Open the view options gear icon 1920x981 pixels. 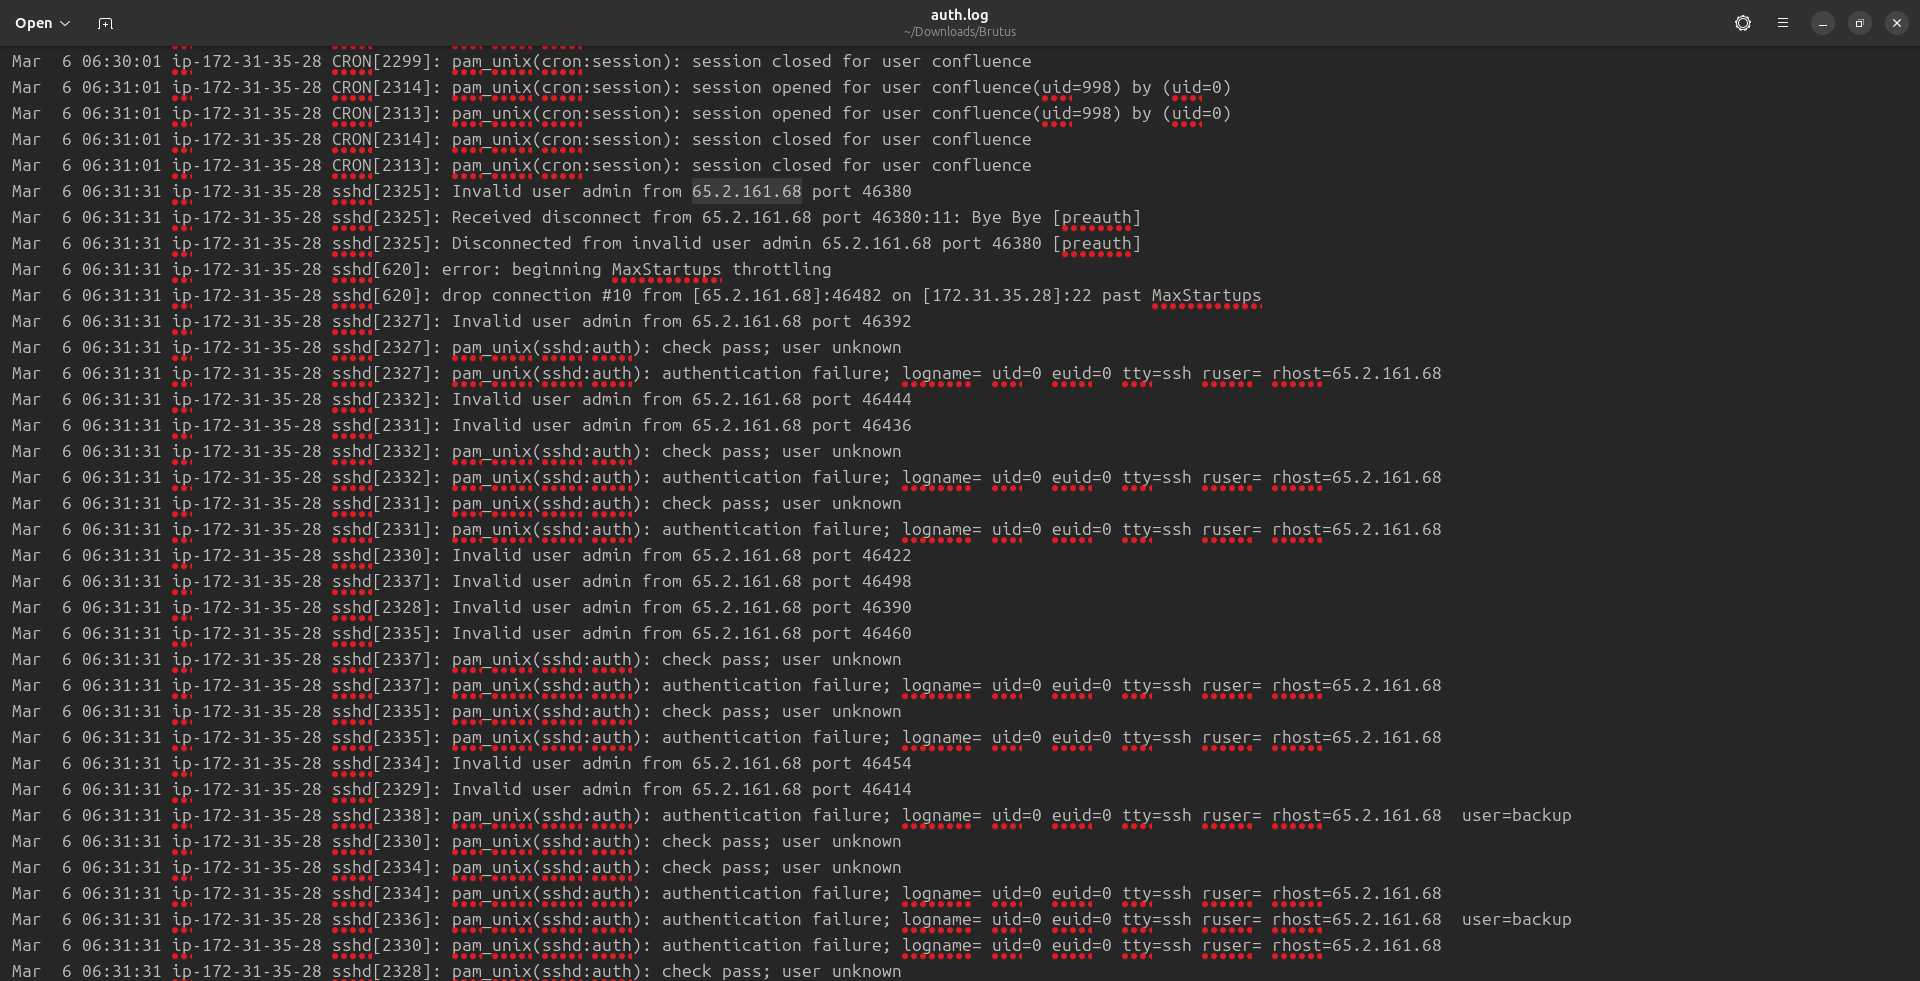coord(1743,23)
